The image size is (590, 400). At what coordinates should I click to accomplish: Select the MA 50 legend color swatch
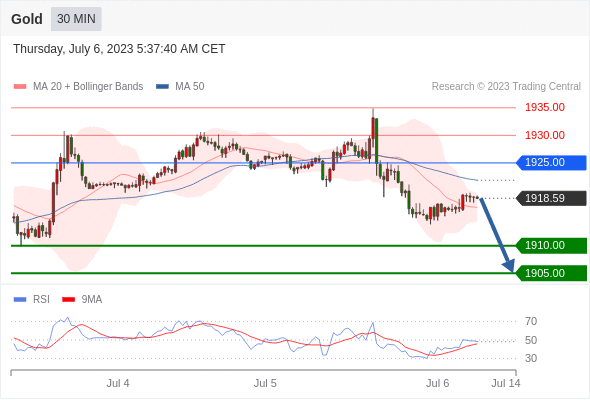point(162,87)
